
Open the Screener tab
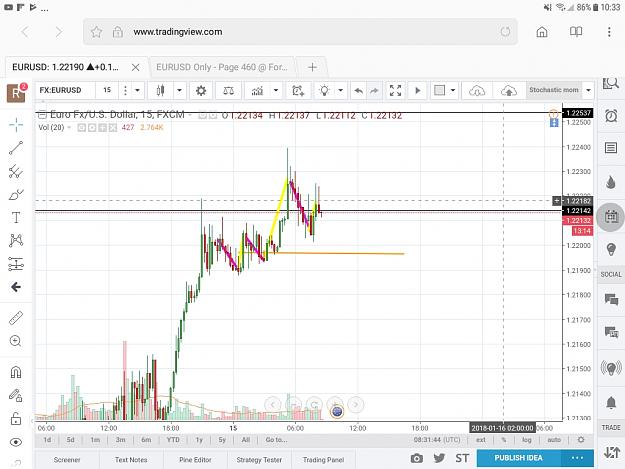click(x=67, y=460)
